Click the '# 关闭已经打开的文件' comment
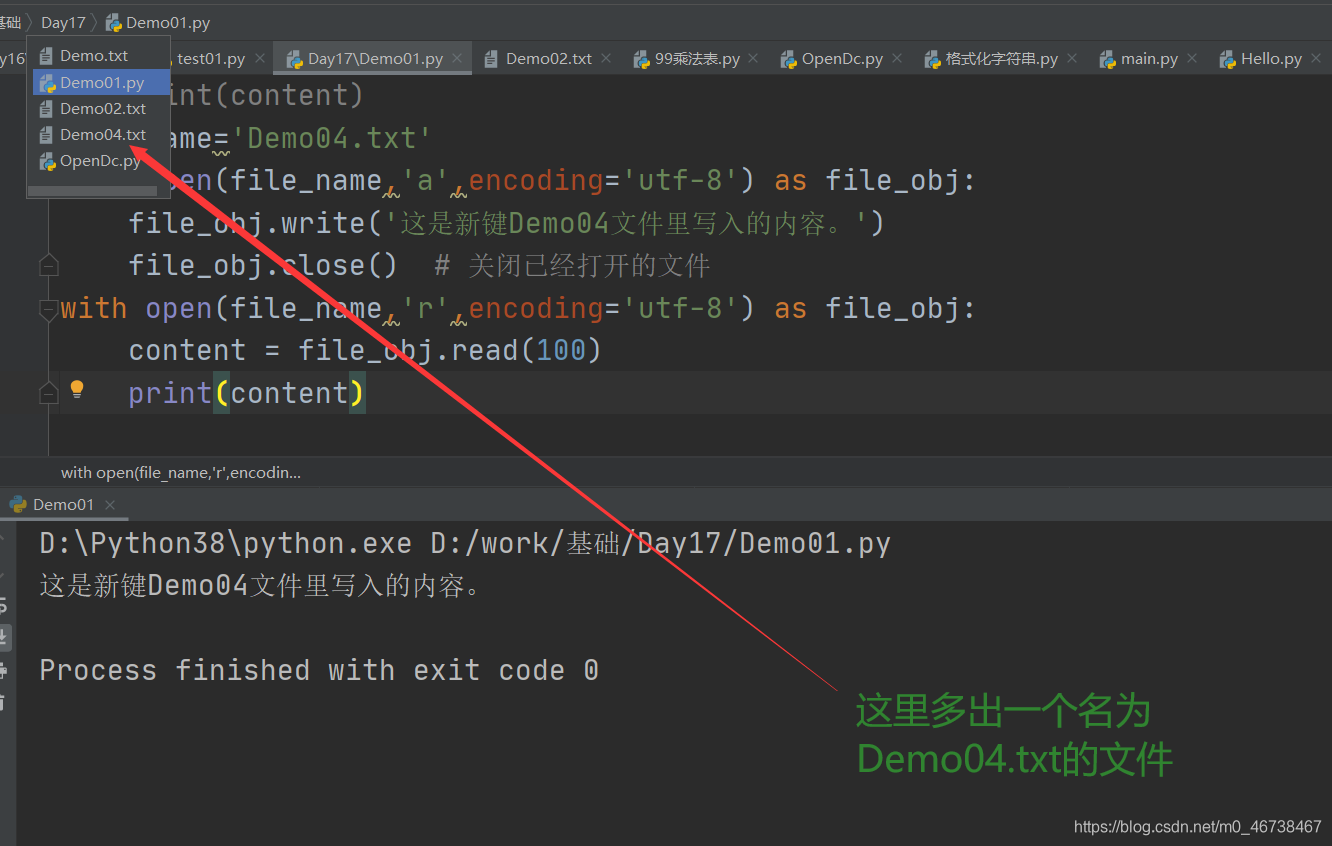Image resolution: width=1332 pixels, height=846 pixels. (x=572, y=266)
